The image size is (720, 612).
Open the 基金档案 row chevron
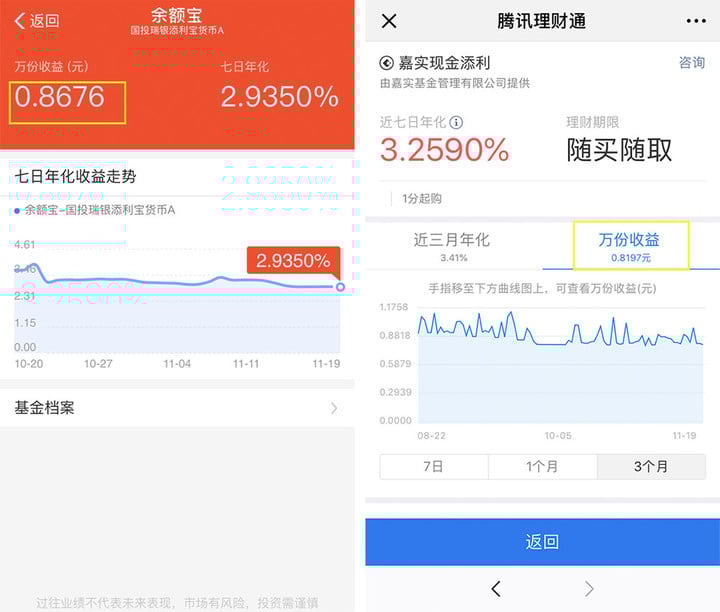coord(334,408)
